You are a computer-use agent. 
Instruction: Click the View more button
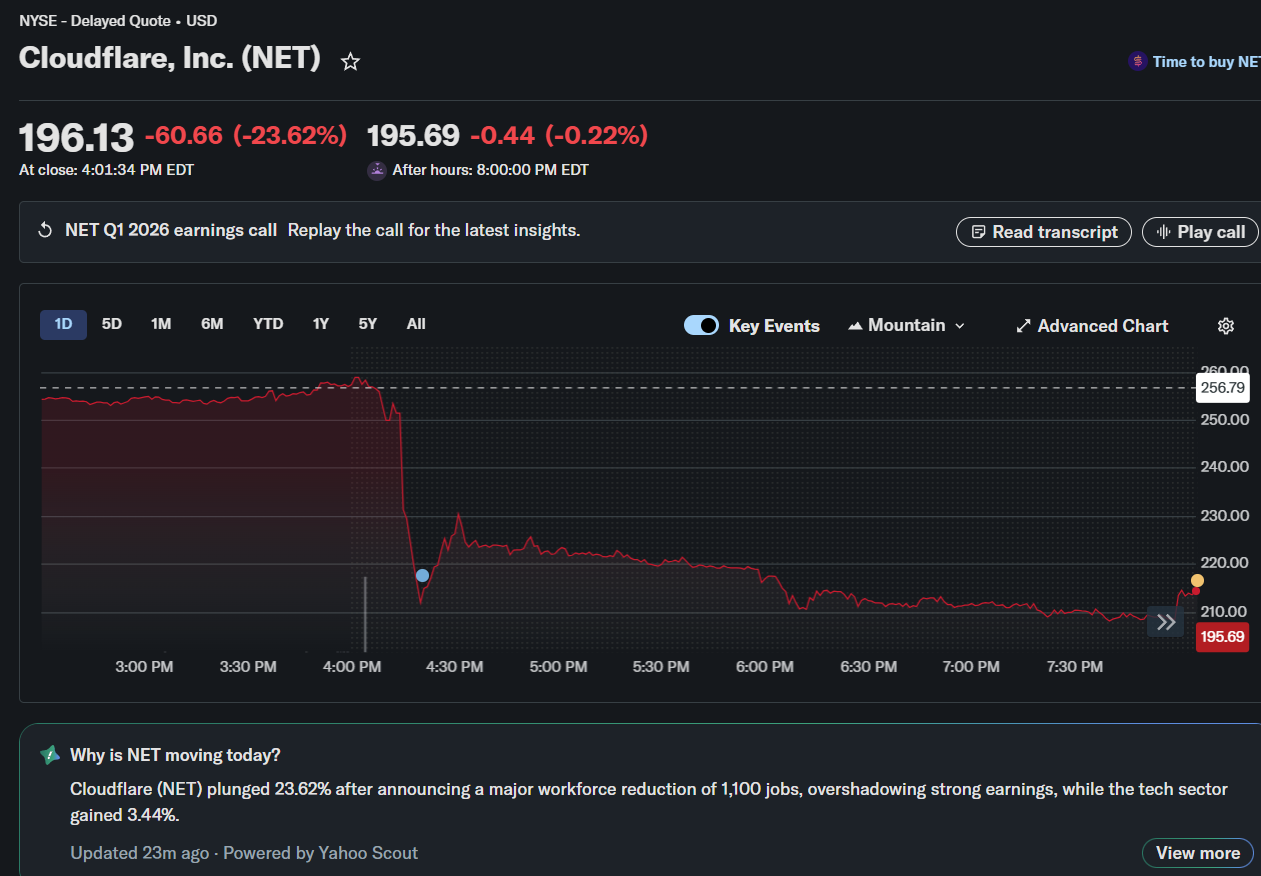[1197, 853]
